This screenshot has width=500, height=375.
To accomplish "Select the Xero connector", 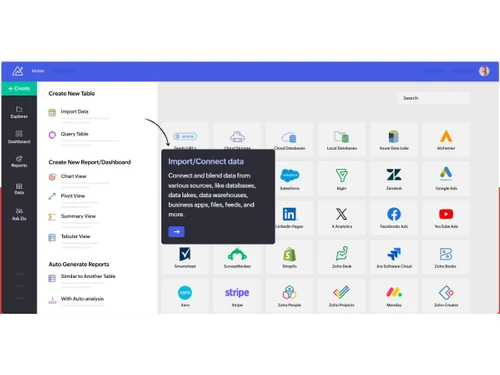I will click(185, 296).
